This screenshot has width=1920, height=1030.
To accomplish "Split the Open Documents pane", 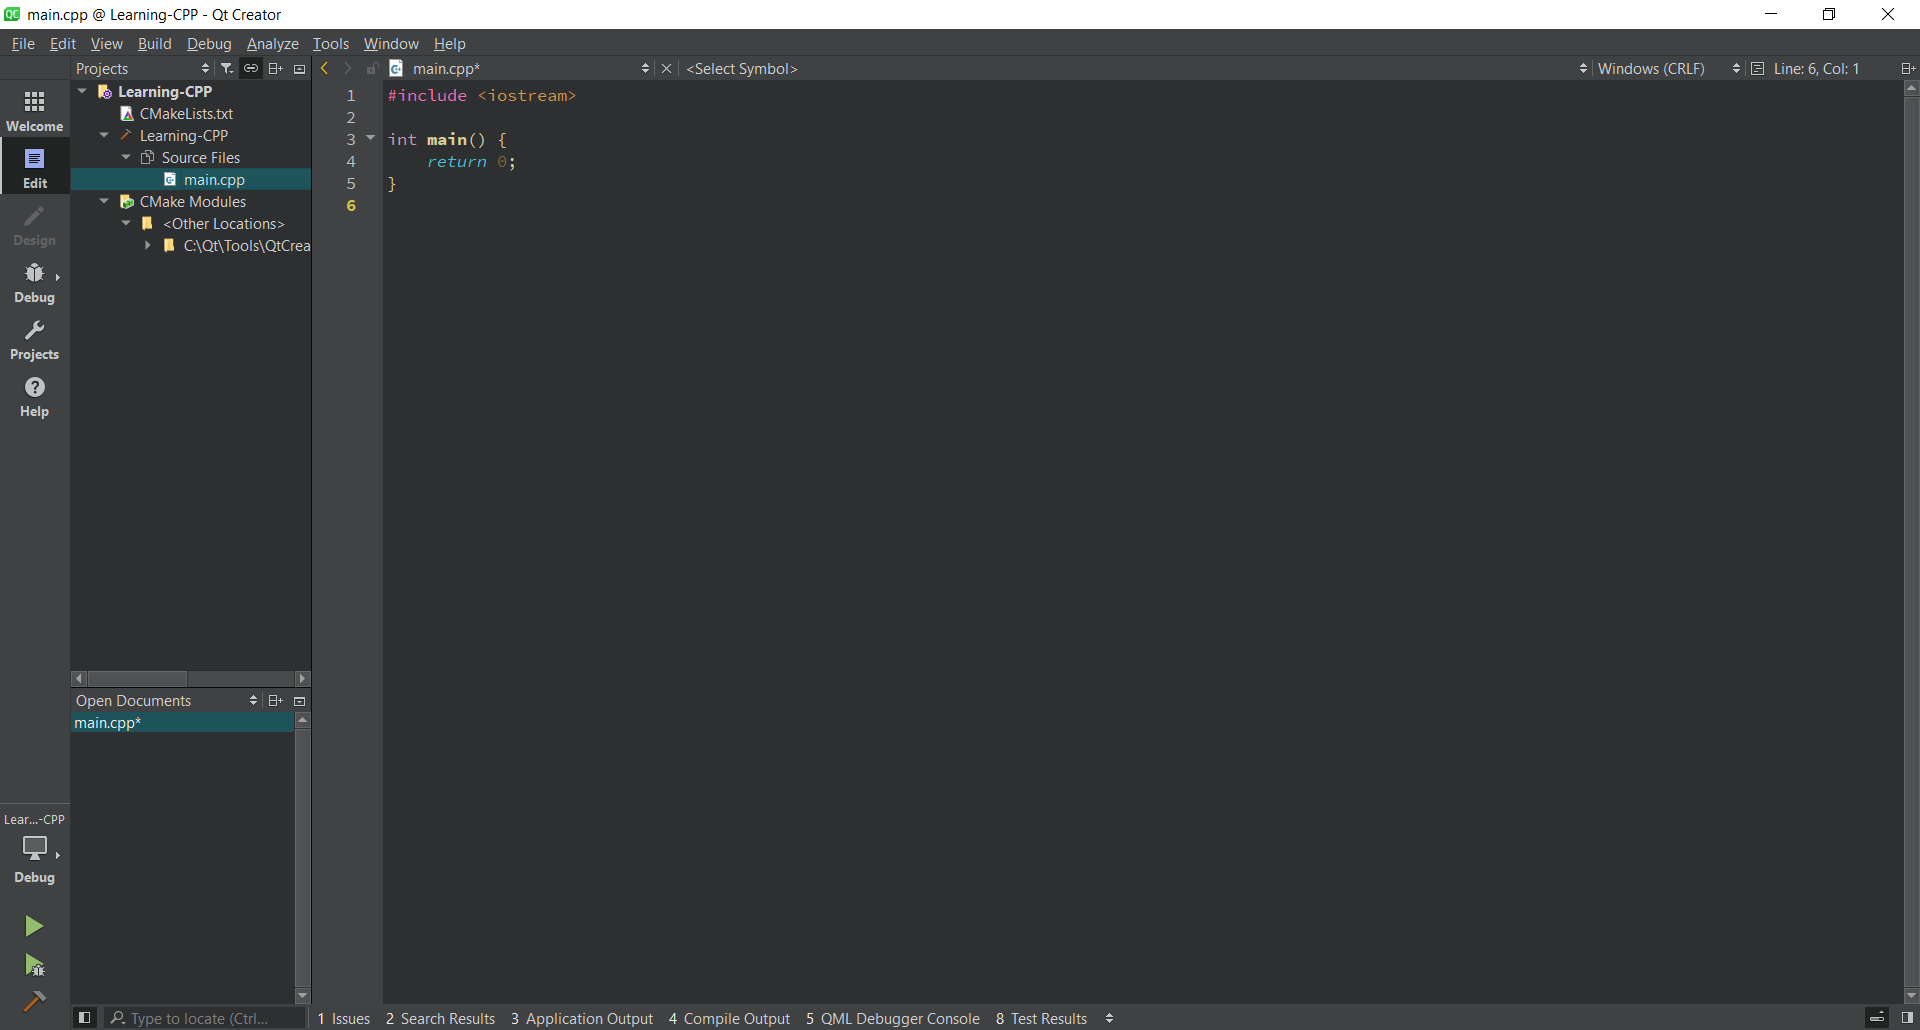I will [276, 700].
